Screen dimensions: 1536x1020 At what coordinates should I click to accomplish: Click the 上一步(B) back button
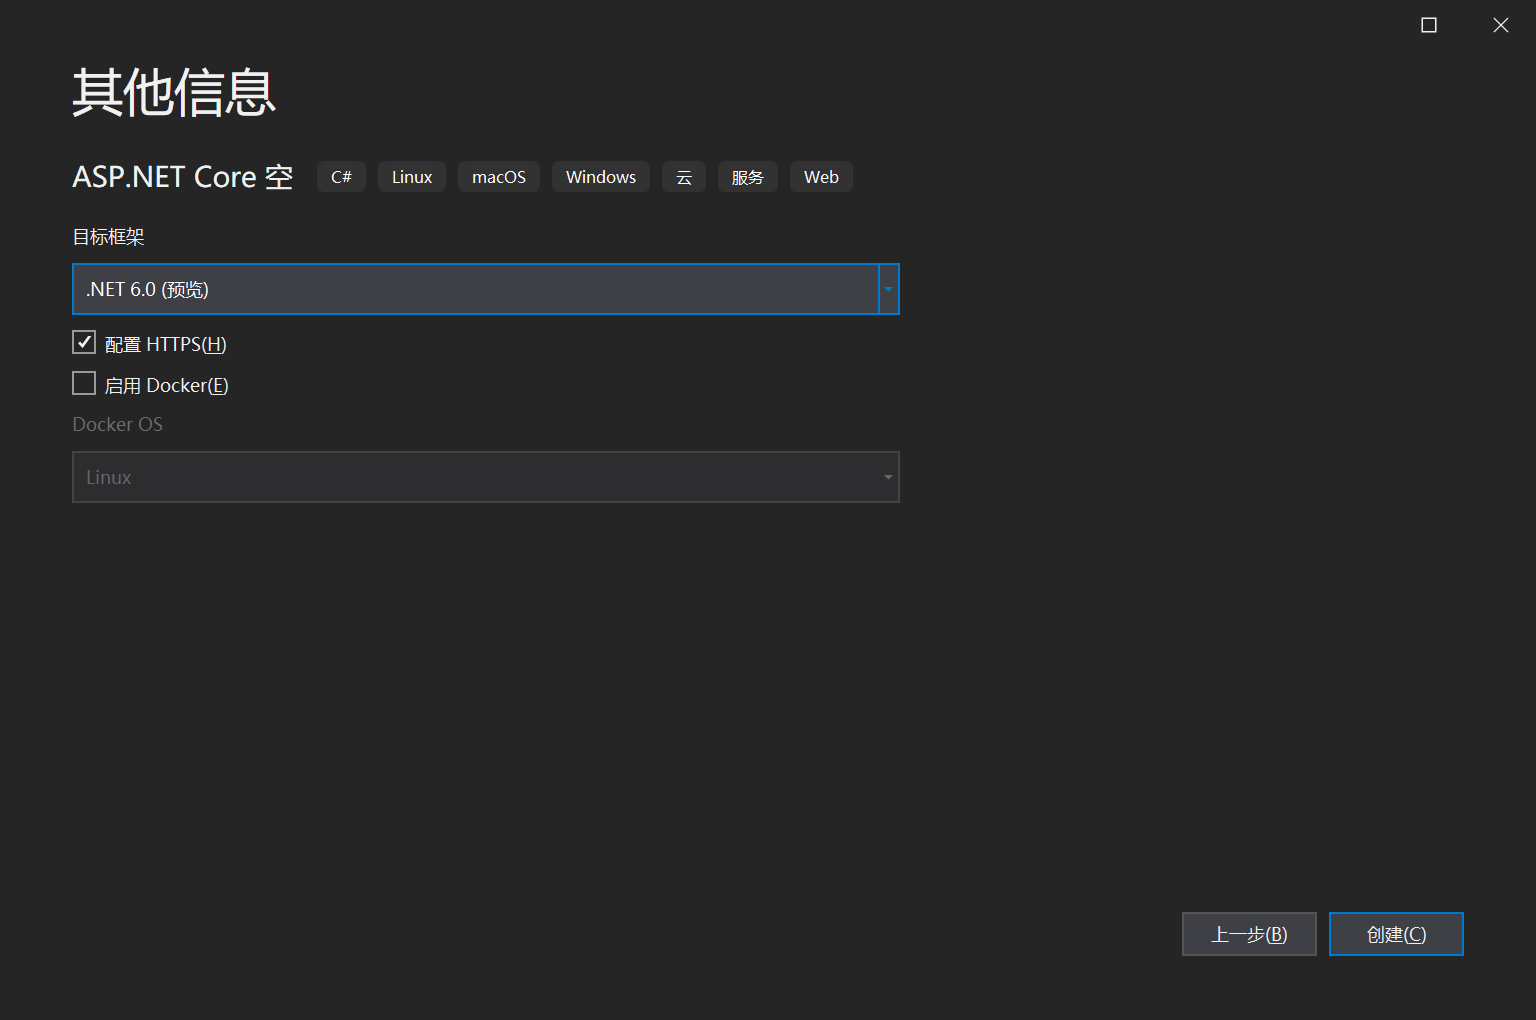[x=1249, y=934]
